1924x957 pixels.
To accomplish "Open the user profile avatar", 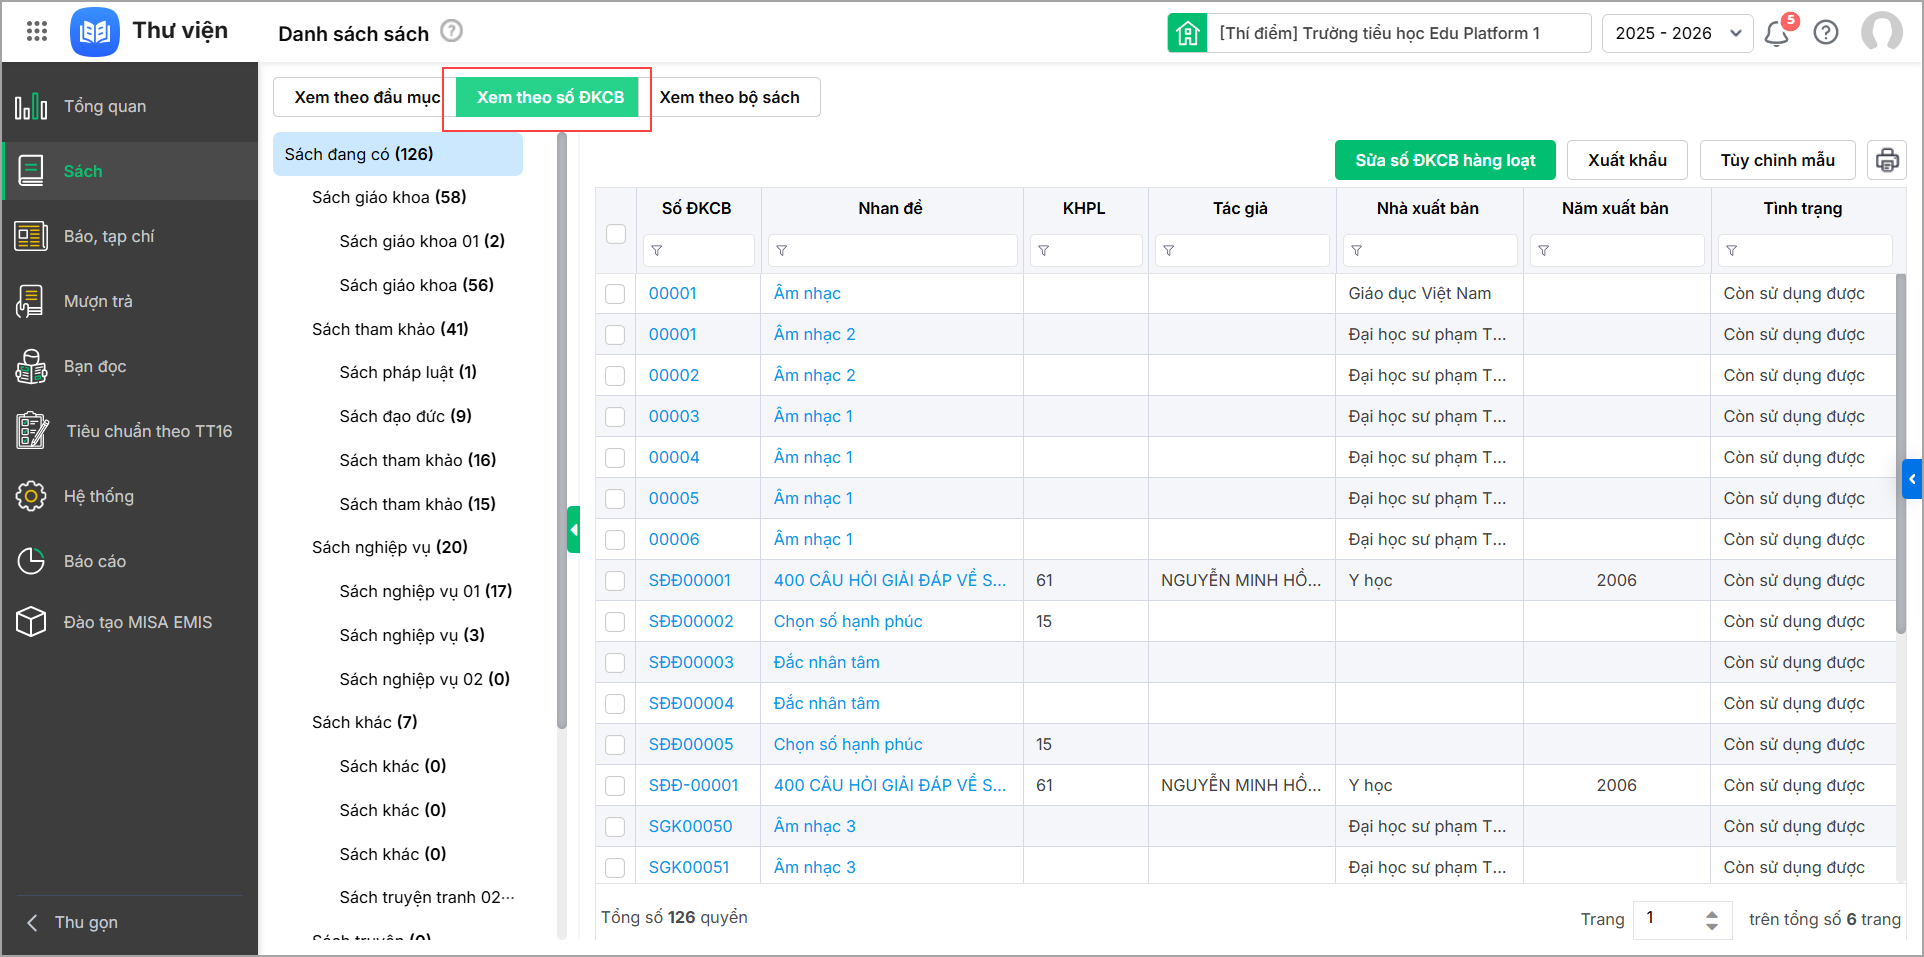I will click(1882, 32).
